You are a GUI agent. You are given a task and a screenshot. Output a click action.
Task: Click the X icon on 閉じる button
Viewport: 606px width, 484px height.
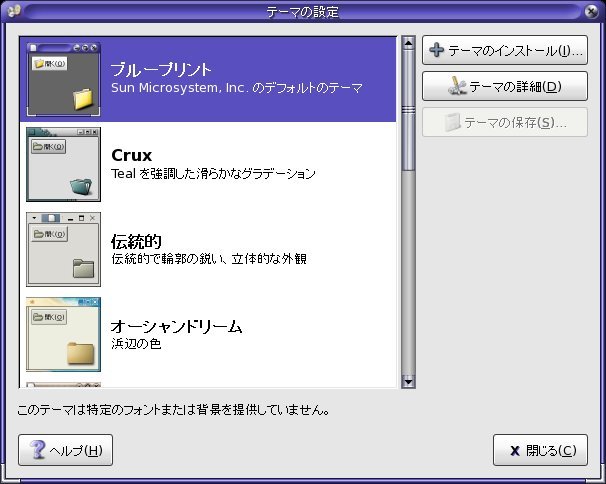click(x=515, y=450)
